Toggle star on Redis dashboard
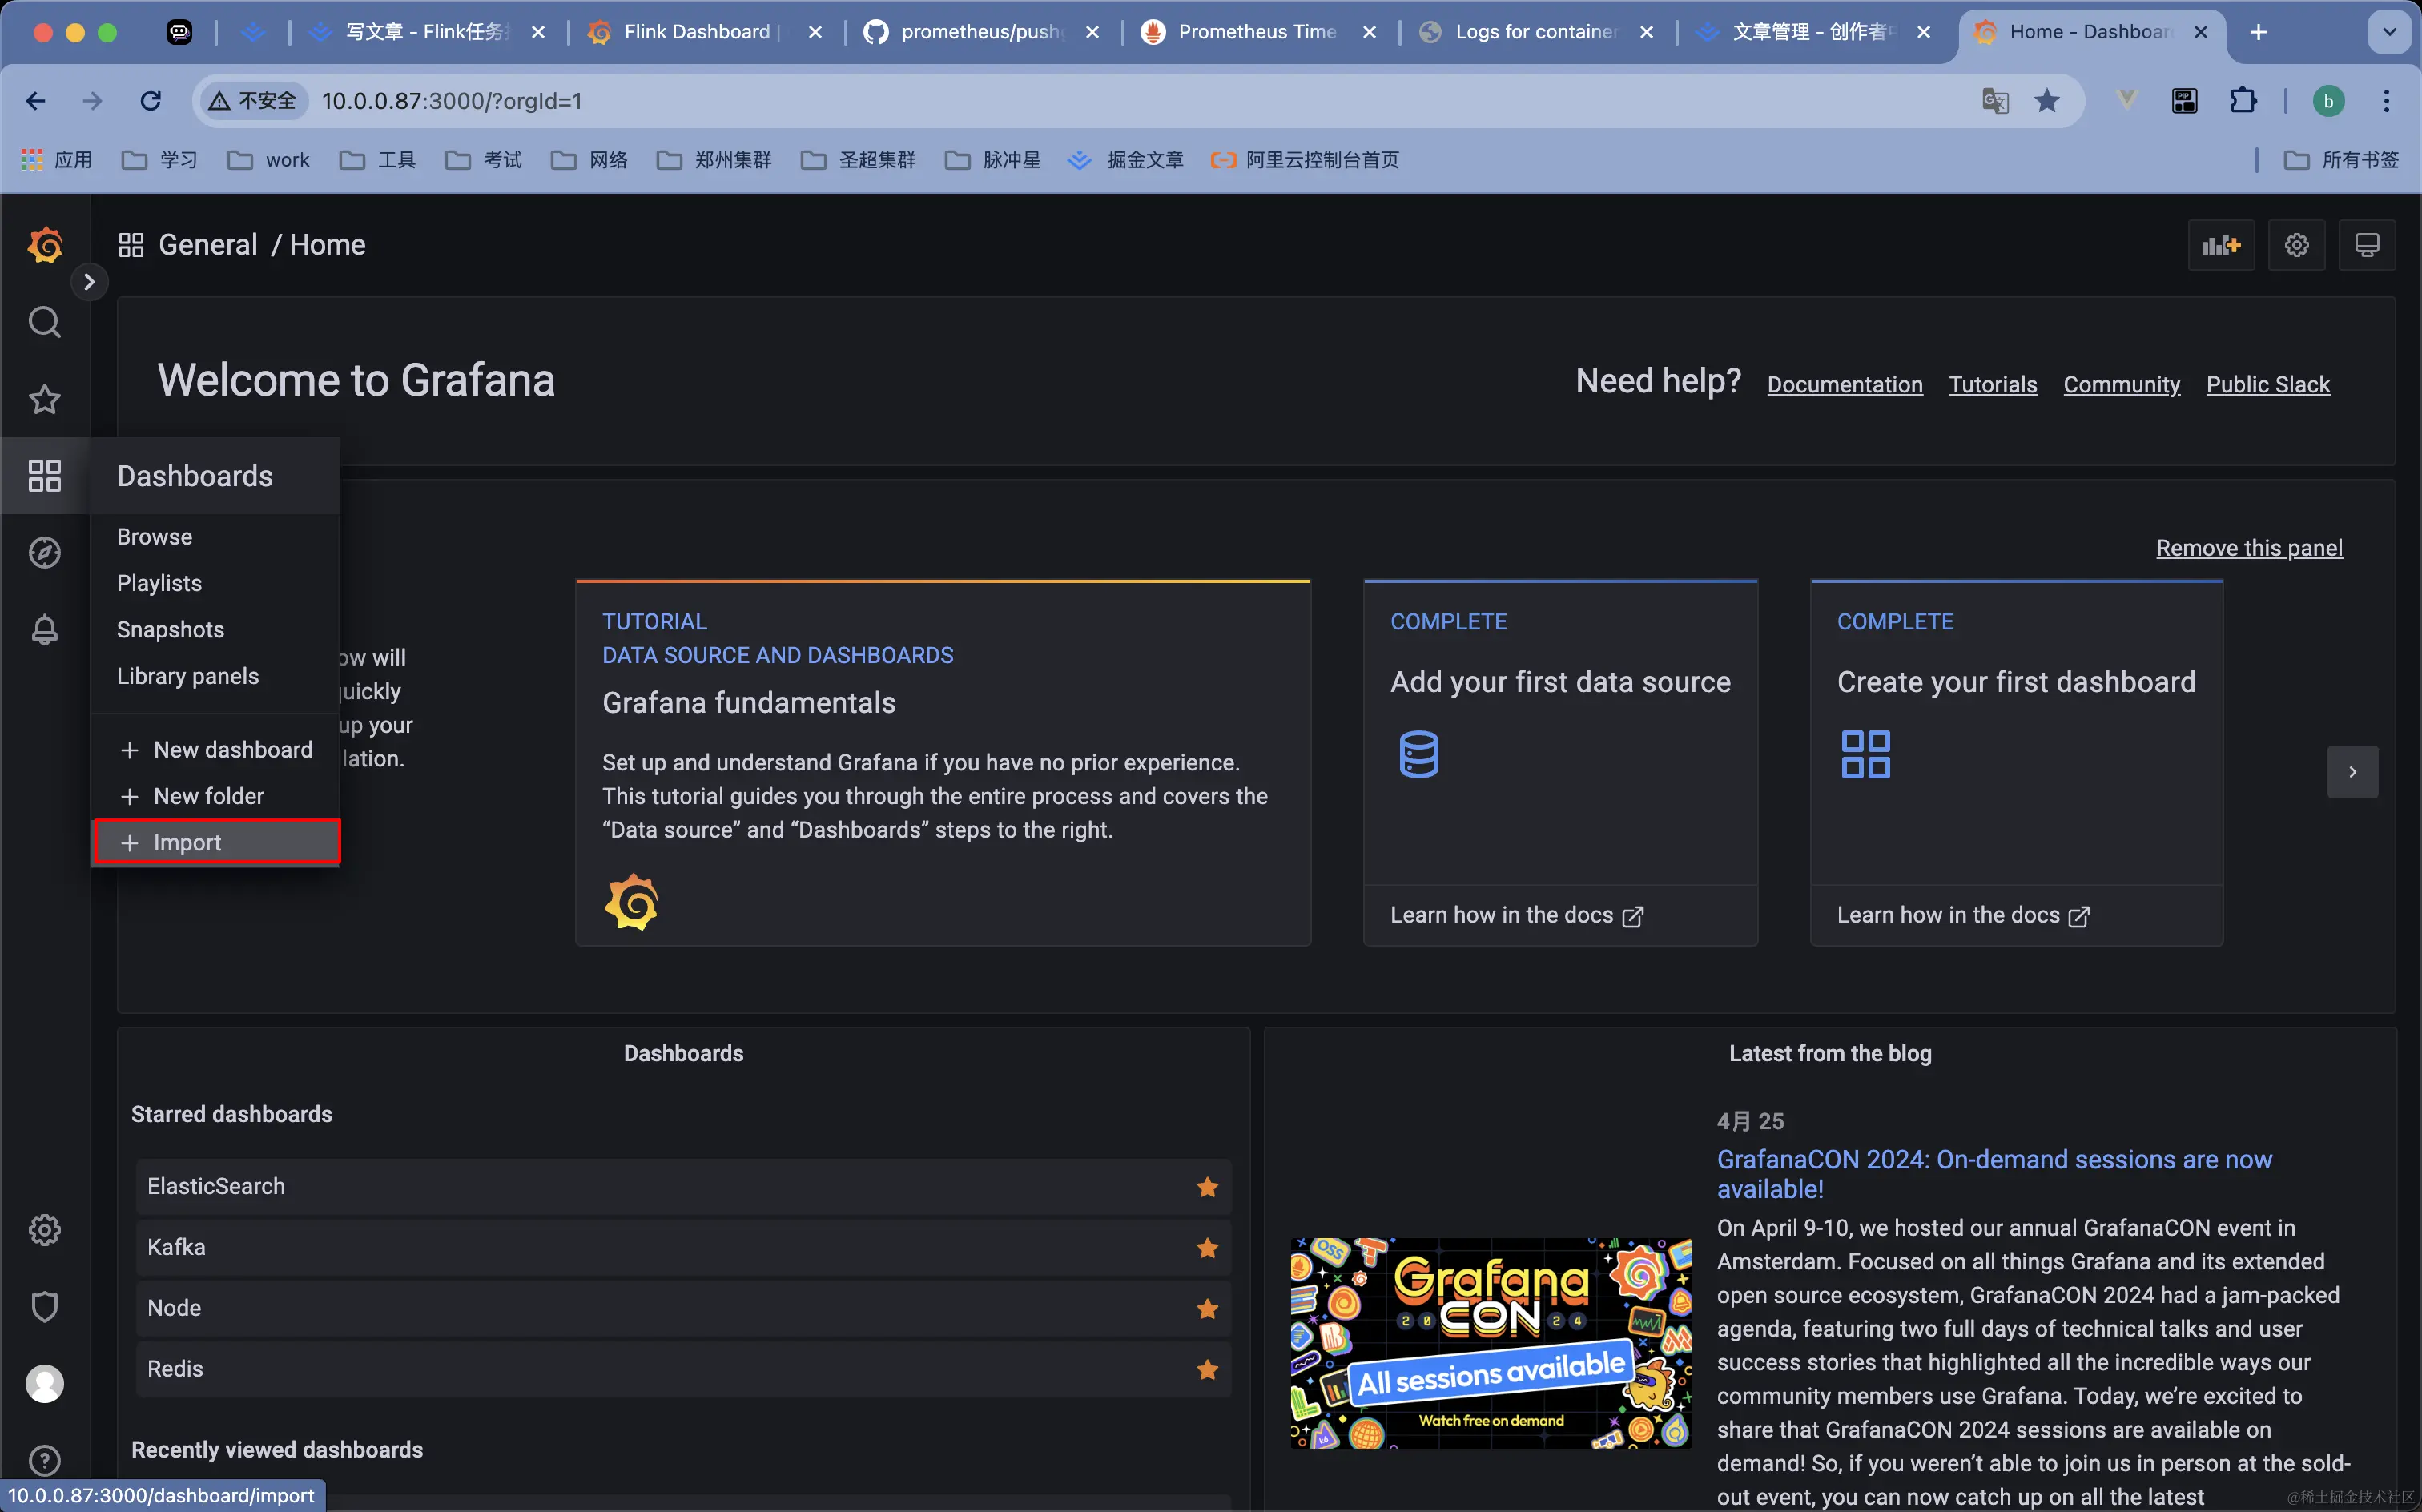The height and width of the screenshot is (1512, 2422). click(x=1207, y=1369)
